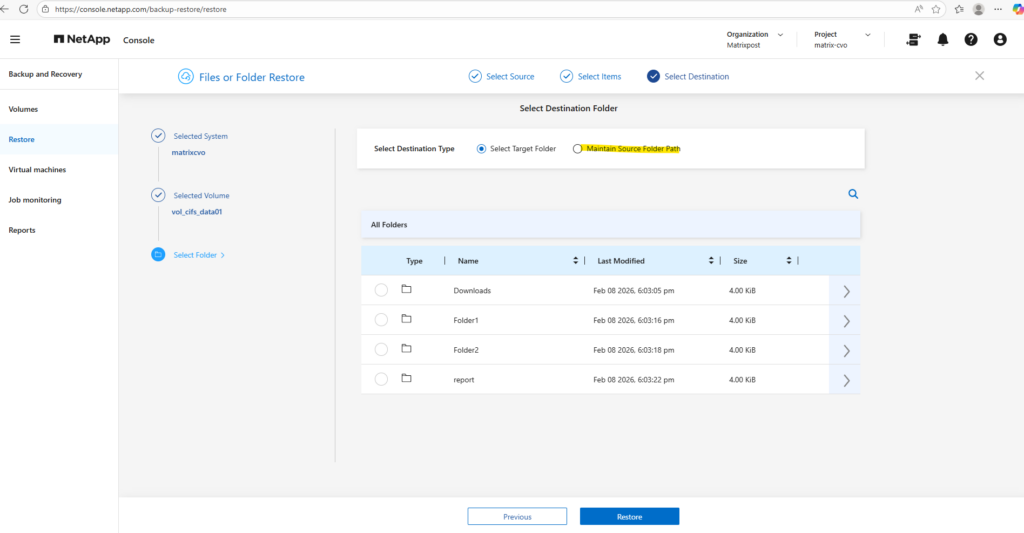Choose Maintain Source Folder Path option

(577, 149)
